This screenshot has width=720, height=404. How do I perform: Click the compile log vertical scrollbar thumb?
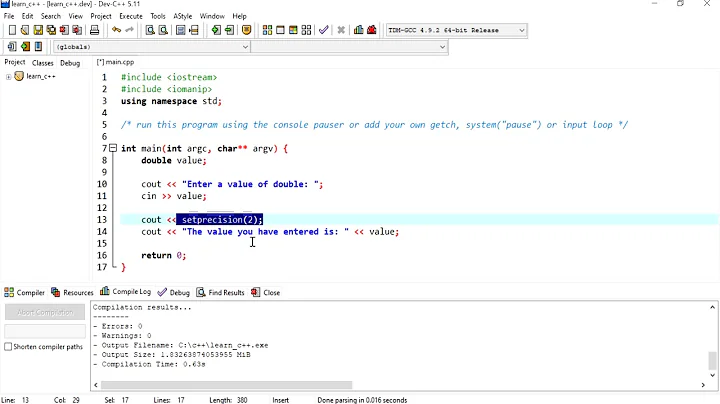tap(712, 360)
